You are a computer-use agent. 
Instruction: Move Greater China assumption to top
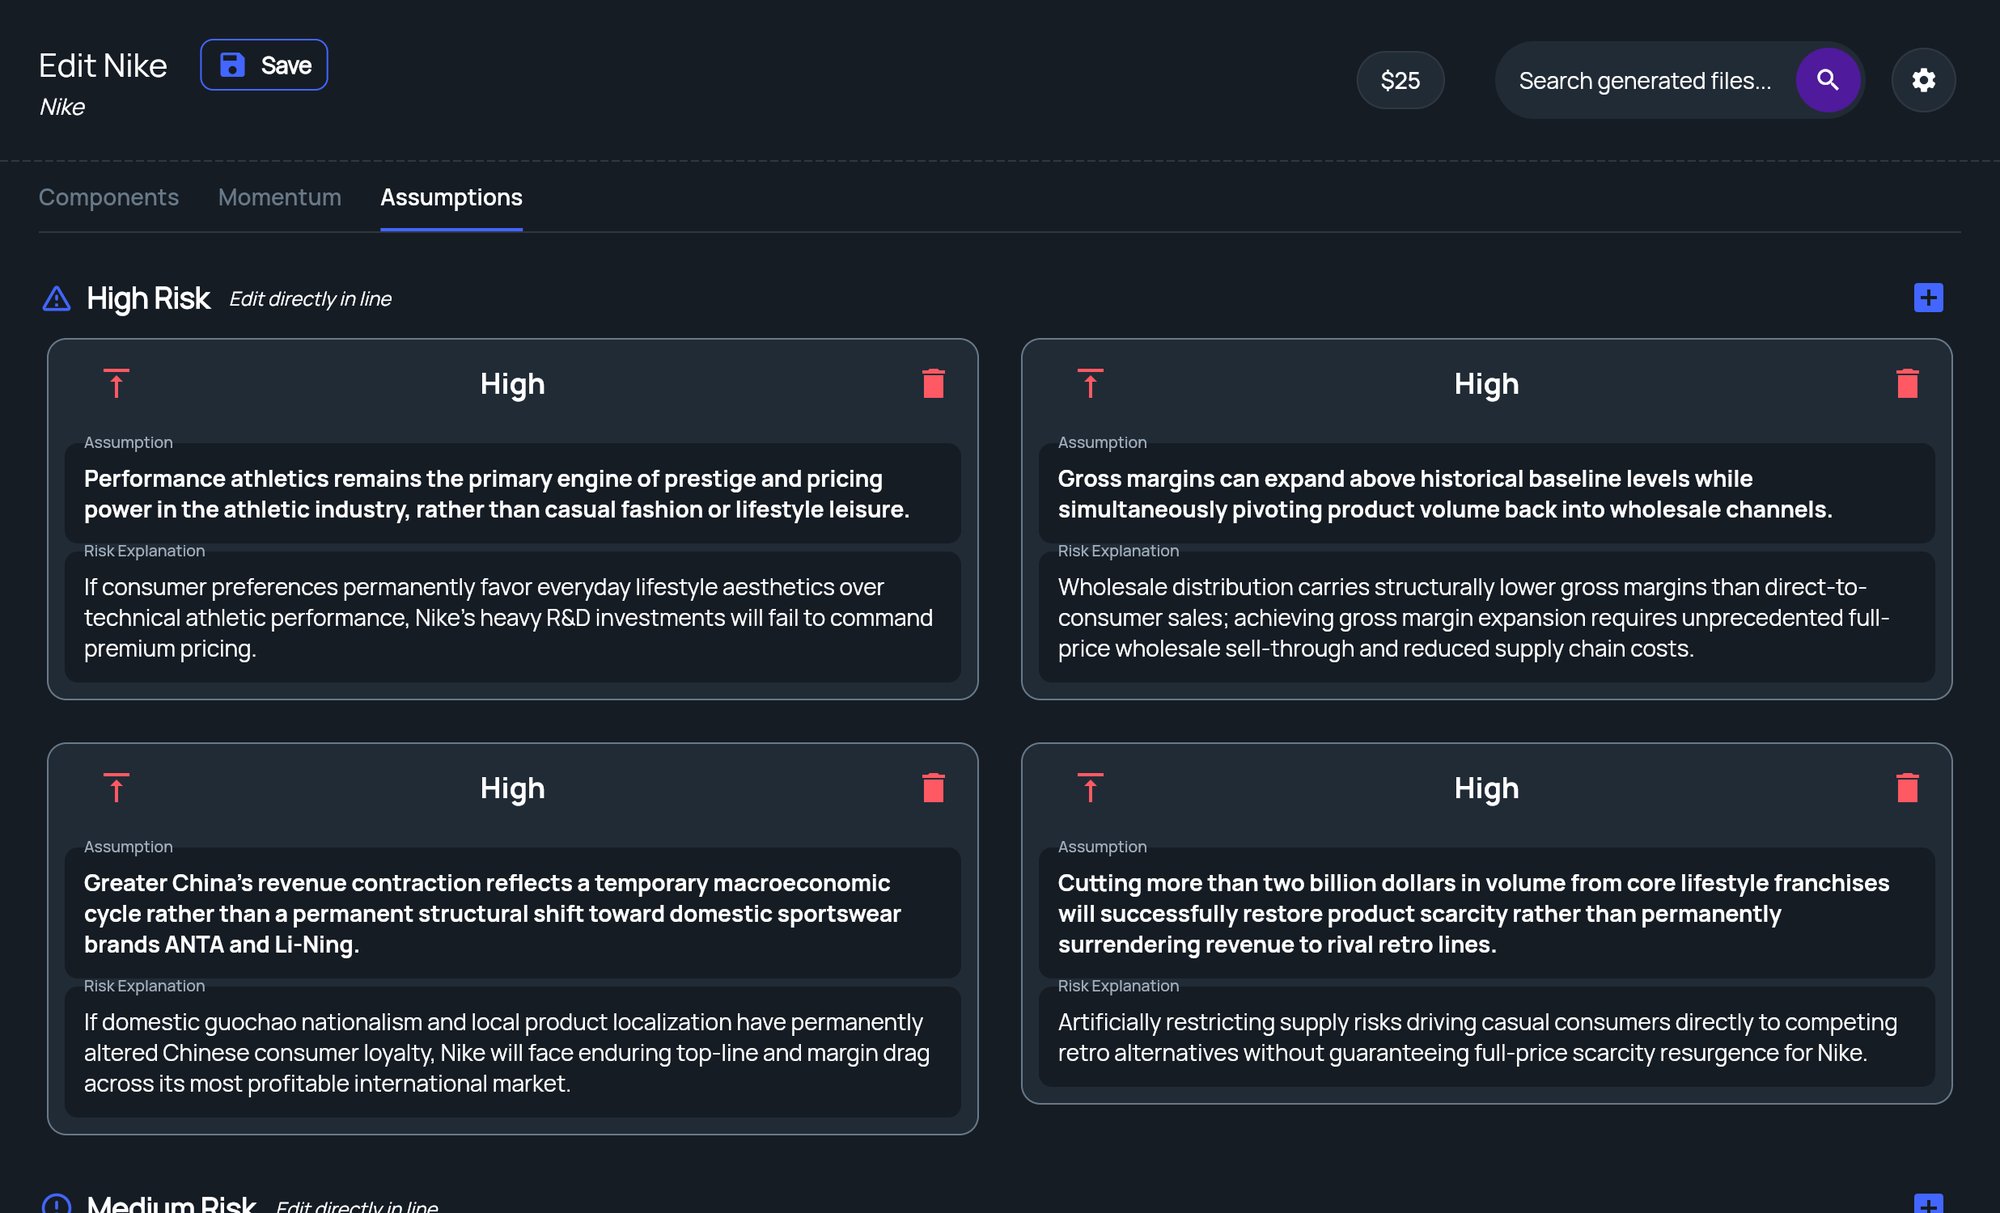tap(116, 787)
